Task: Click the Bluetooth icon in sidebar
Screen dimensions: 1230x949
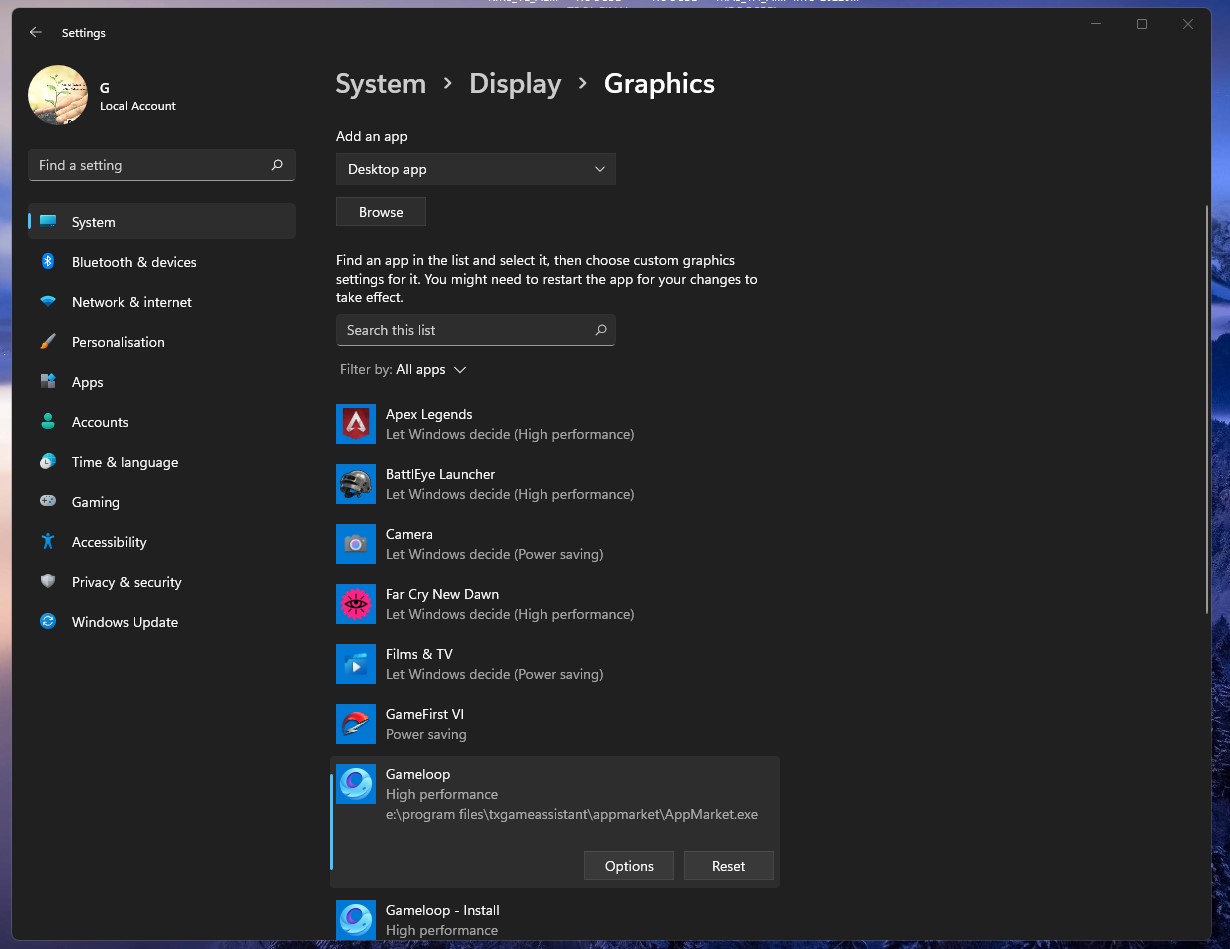Action: pos(48,261)
